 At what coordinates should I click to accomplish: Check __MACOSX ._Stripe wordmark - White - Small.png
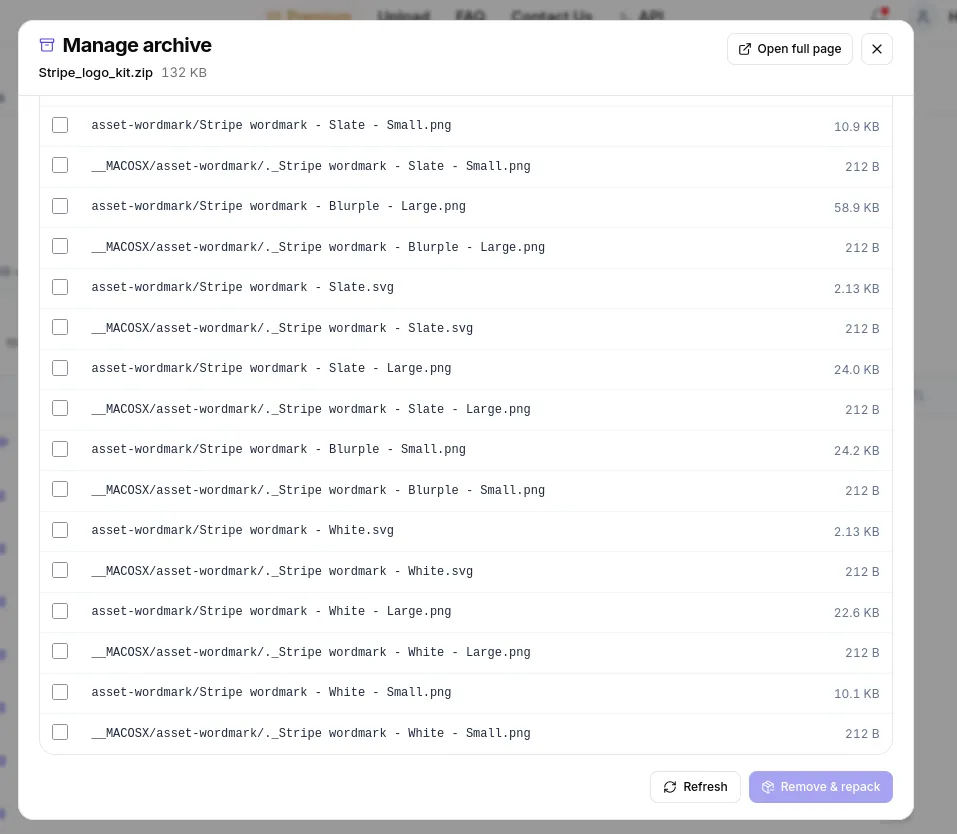click(60, 733)
